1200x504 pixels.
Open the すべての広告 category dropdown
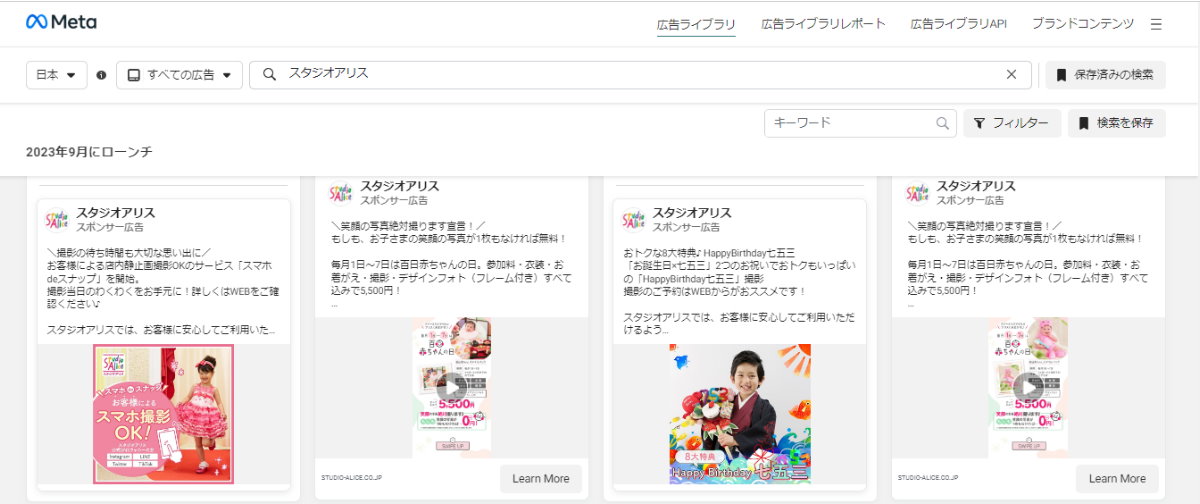pyautogui.click(x=179, y=75)
